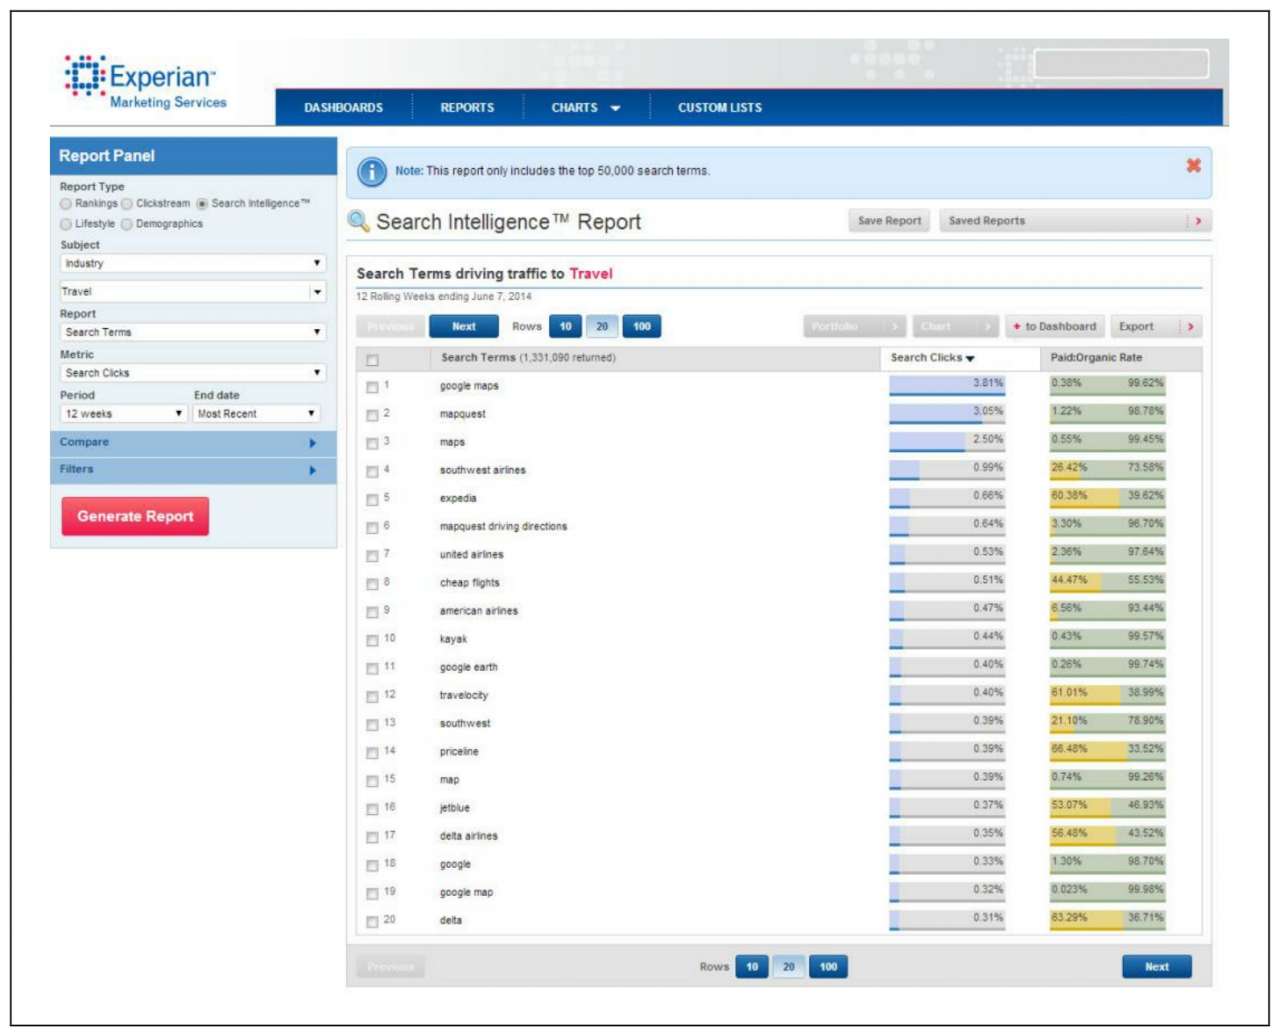Expand the Compare section
Image resolution: width=1280 pixels, height=1036 pixels.
(193, 443)
